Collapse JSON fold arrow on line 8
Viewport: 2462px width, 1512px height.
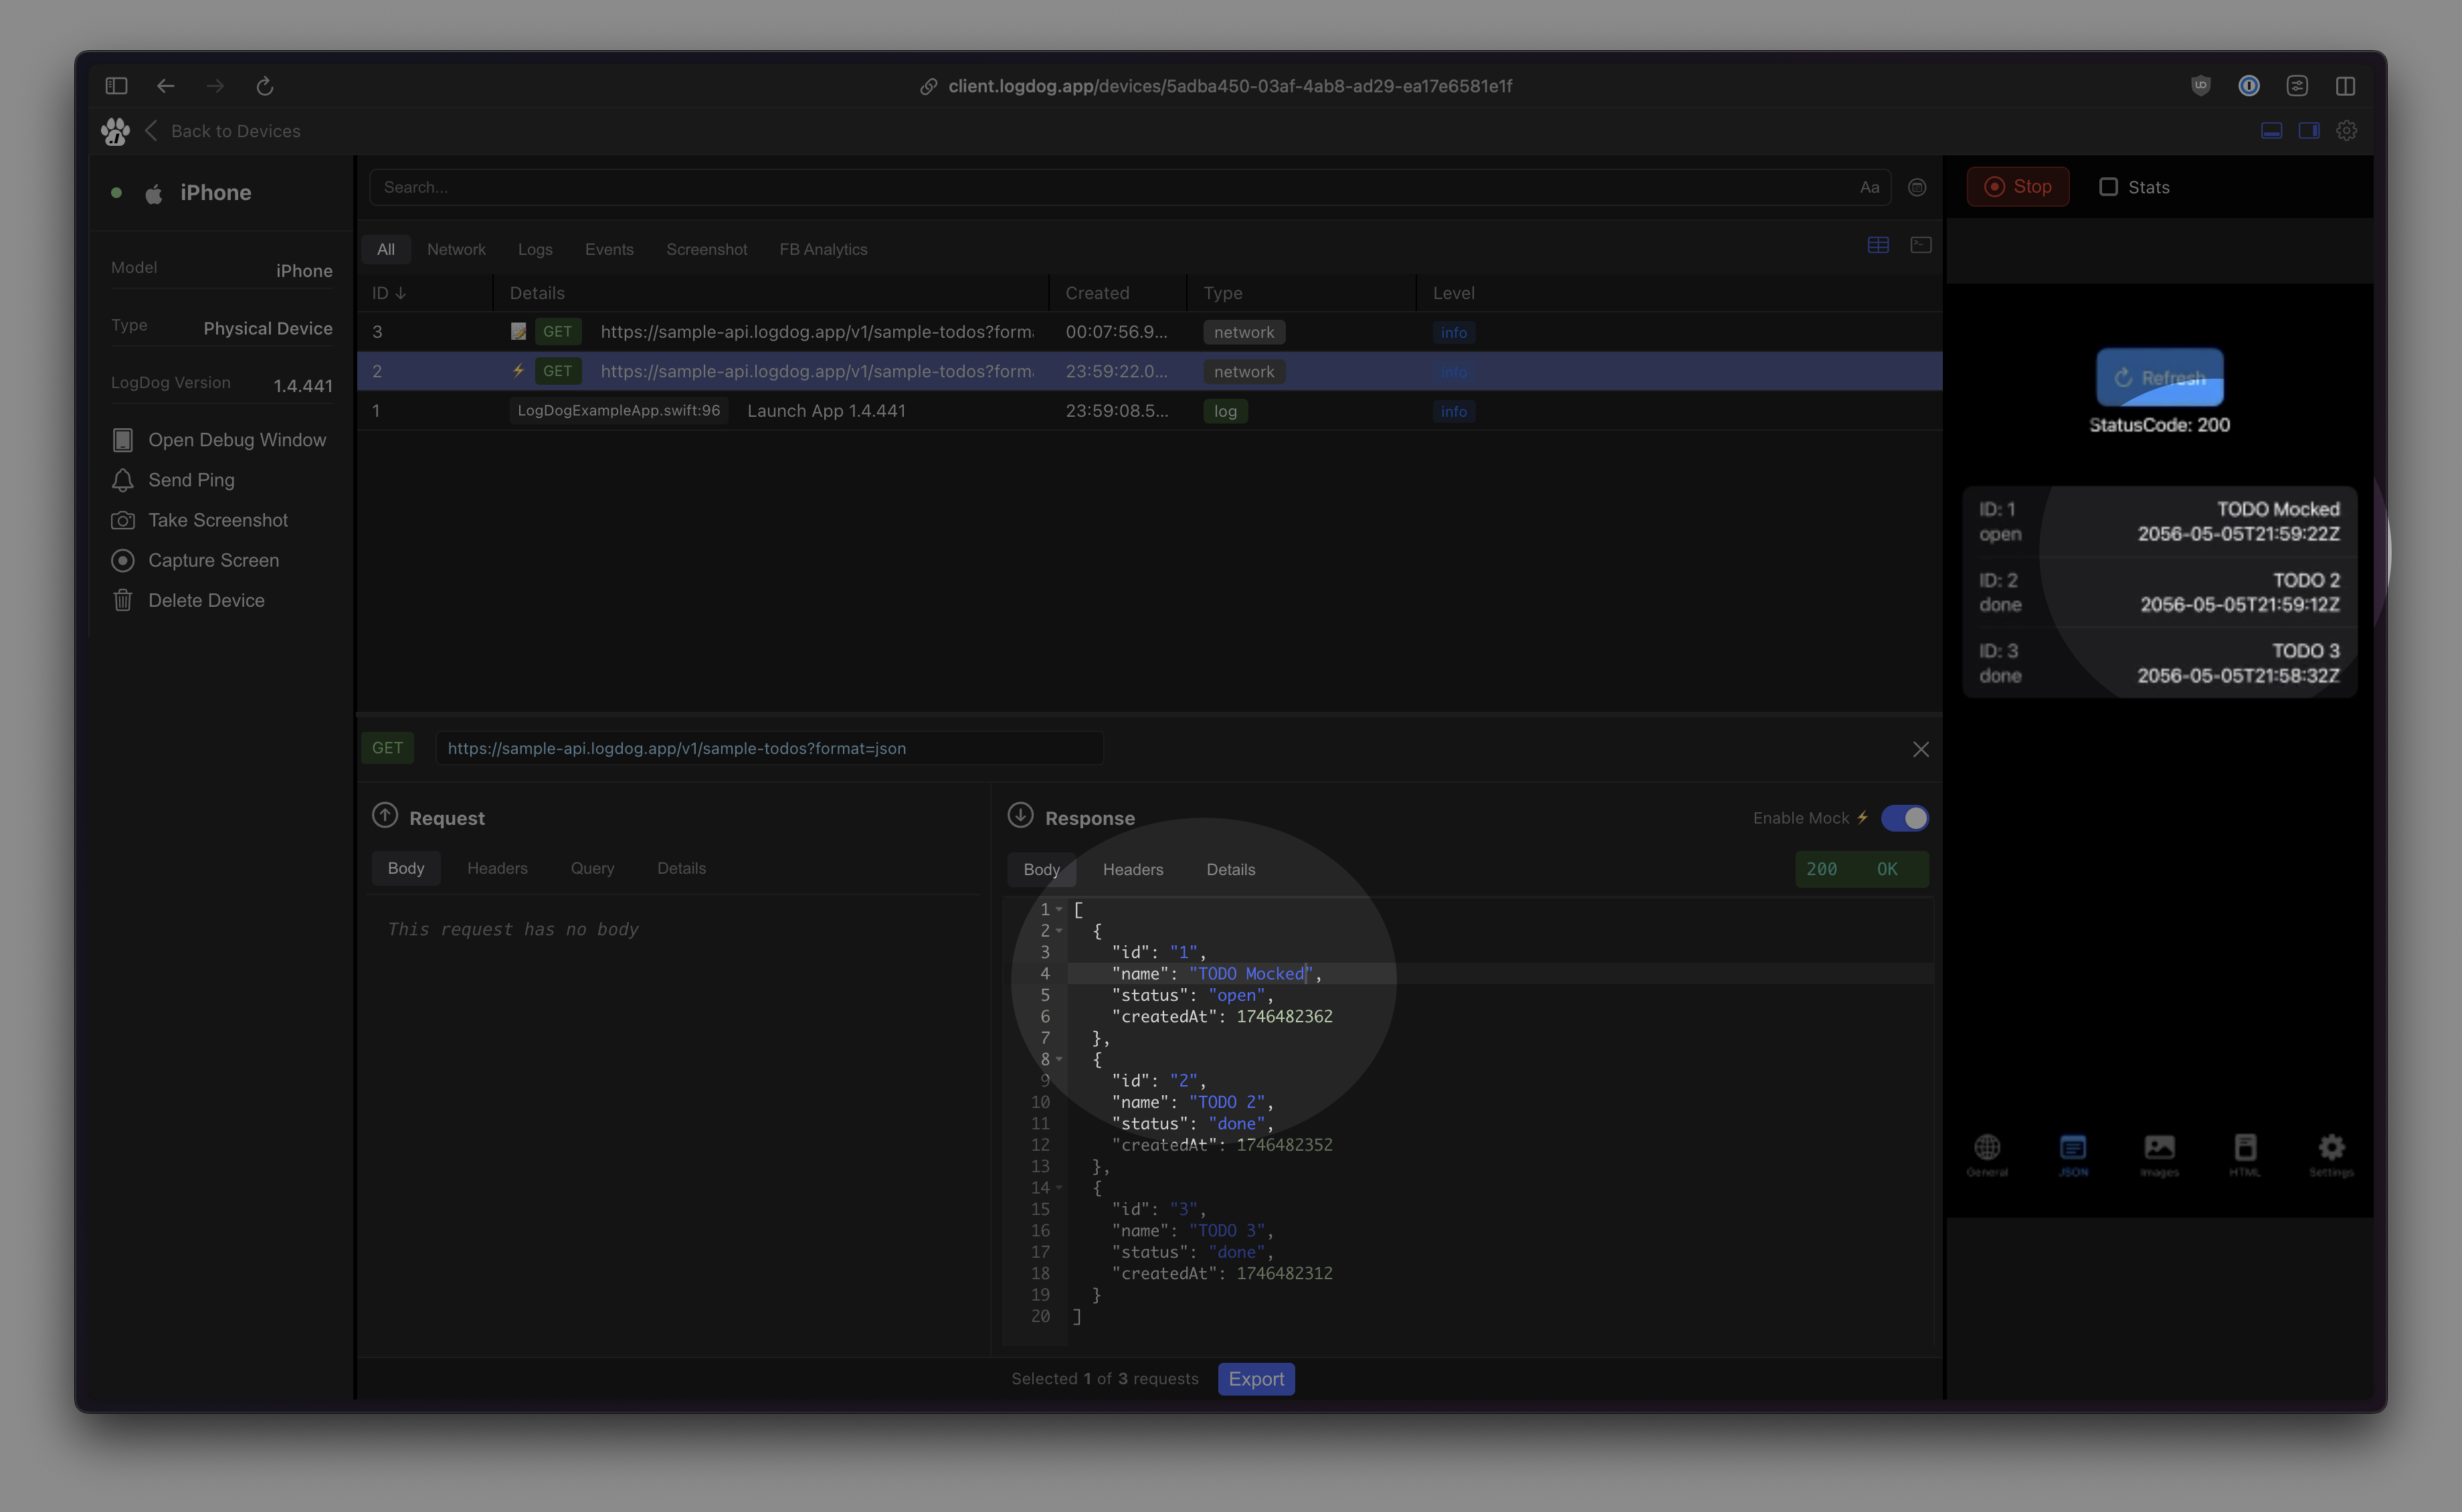1059,1059
